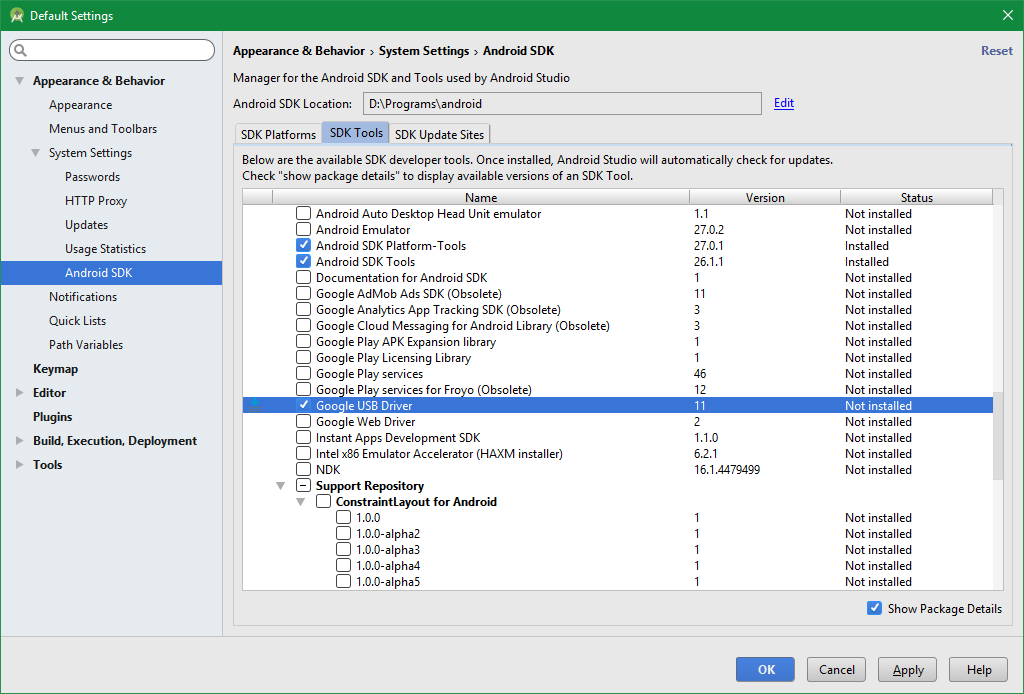Open the SDK Update Sites tab
Viewport: 1024px width, 694px height.
pos(440,134)
